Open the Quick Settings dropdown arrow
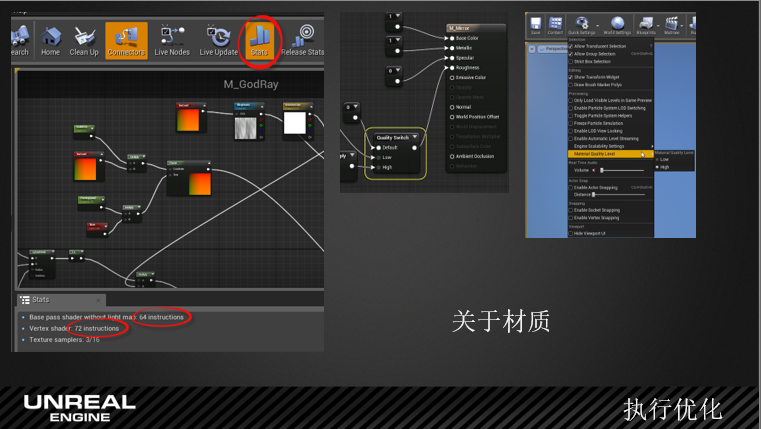This screenshot has width=761, height=429. click(597, 26)
